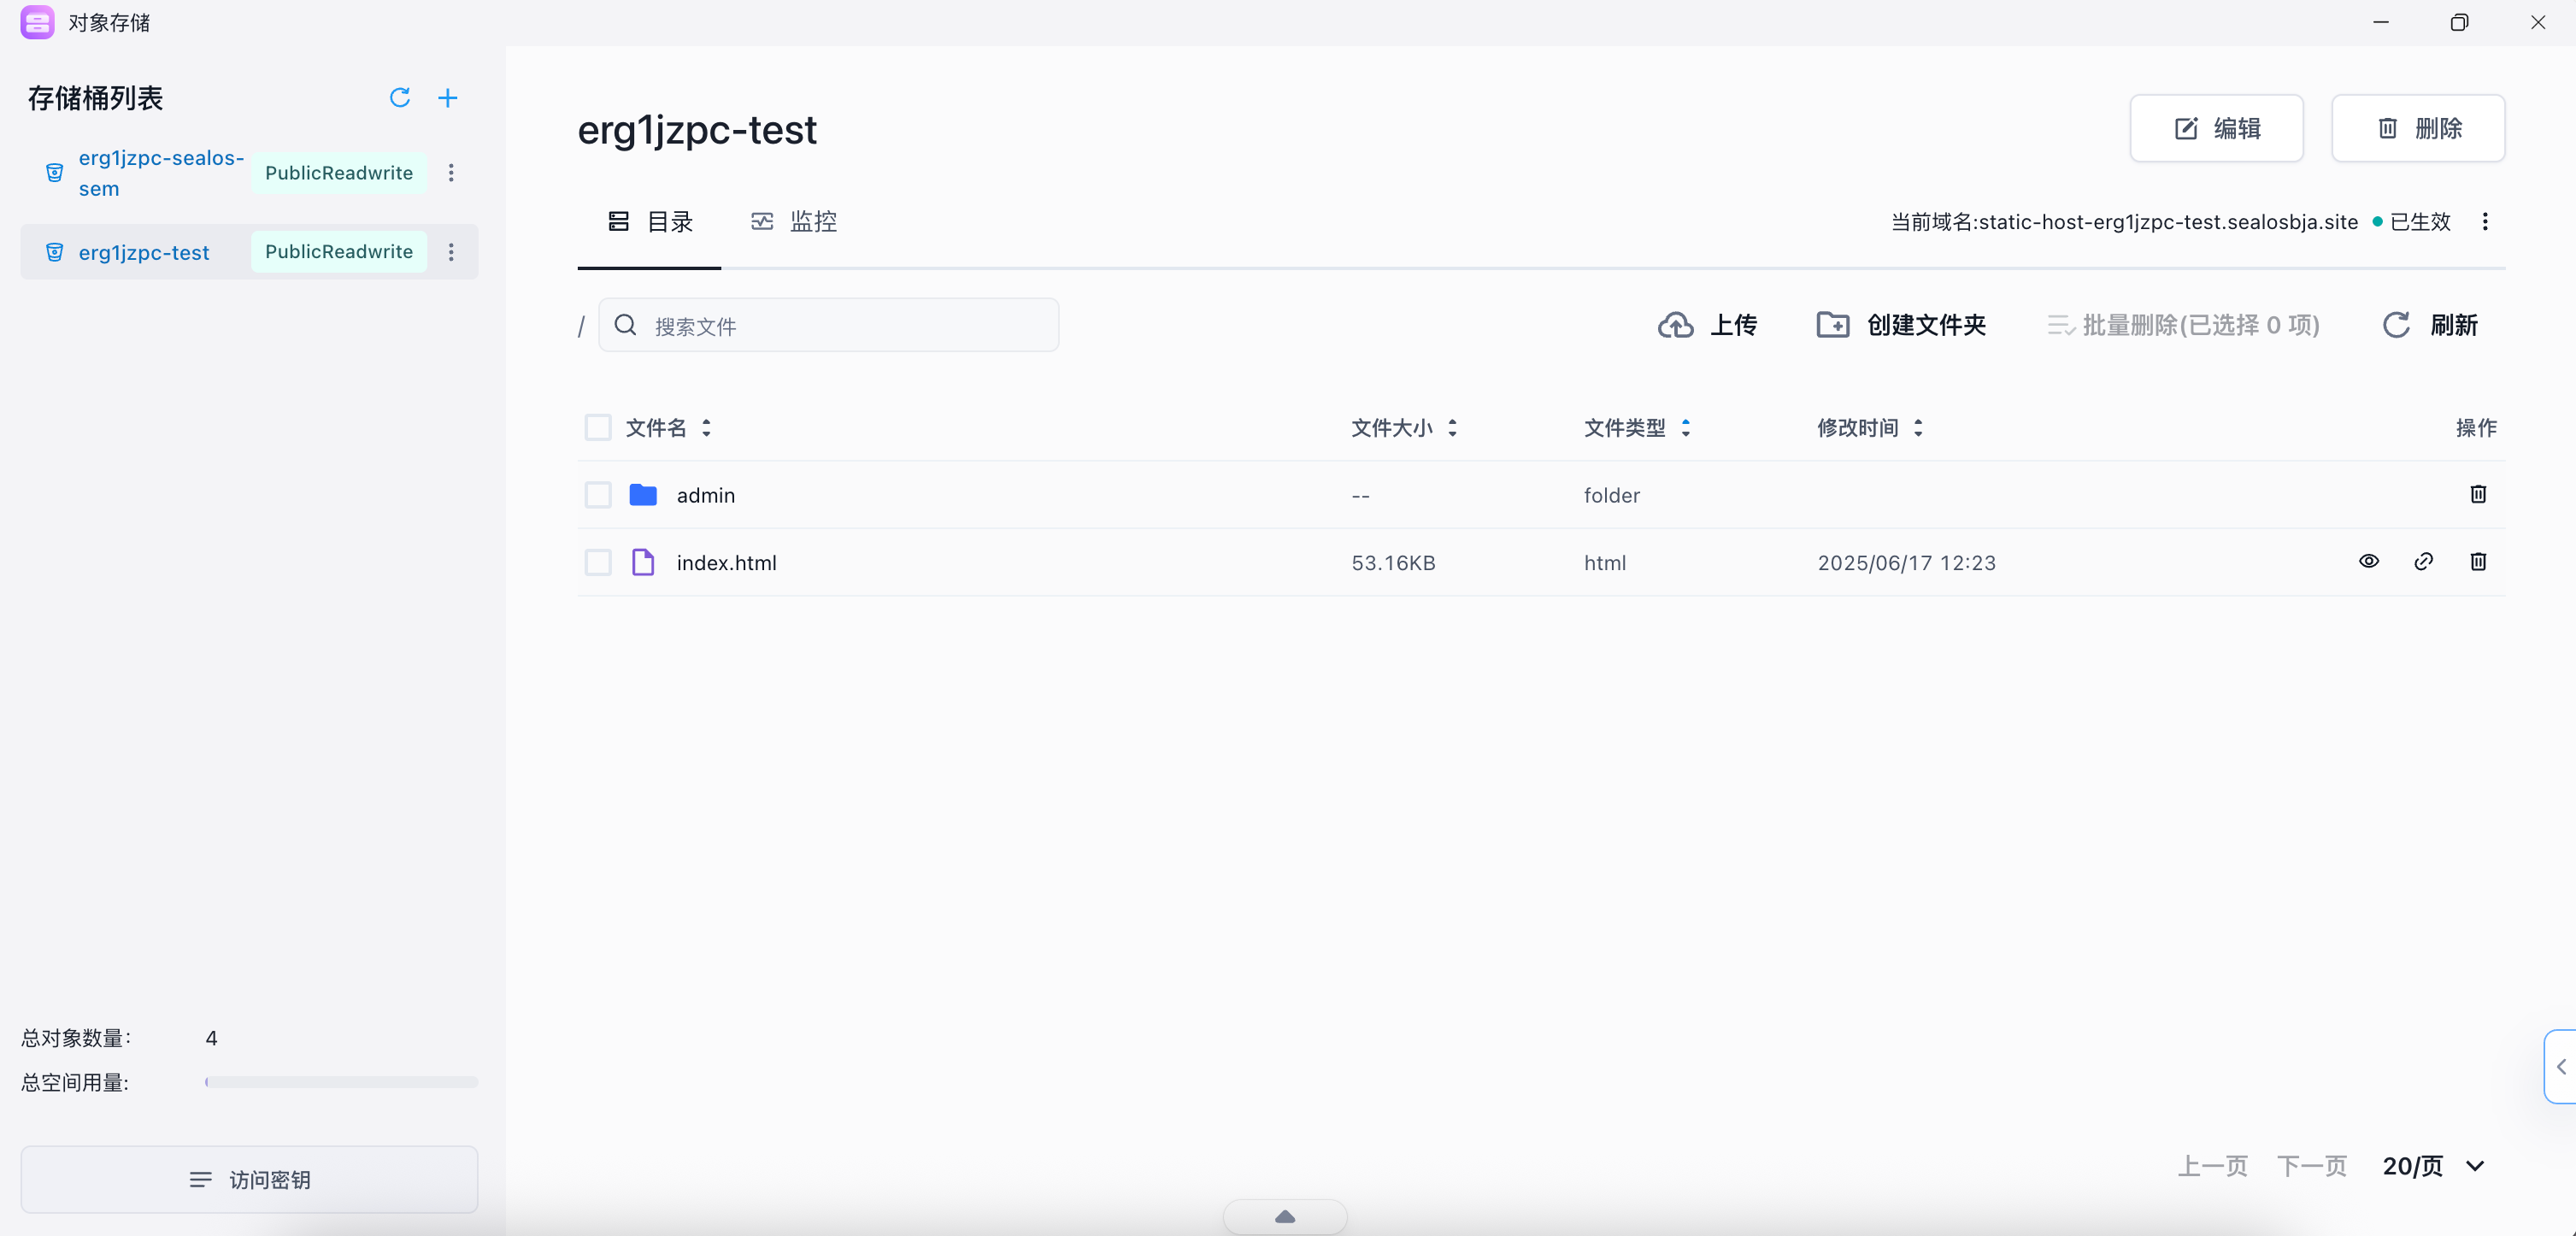Select the admin folder checkbox

click(x=598, y=495)
